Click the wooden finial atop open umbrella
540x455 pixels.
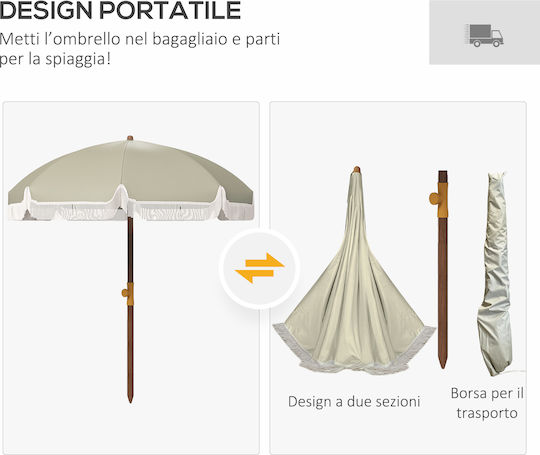coord(130,138)
